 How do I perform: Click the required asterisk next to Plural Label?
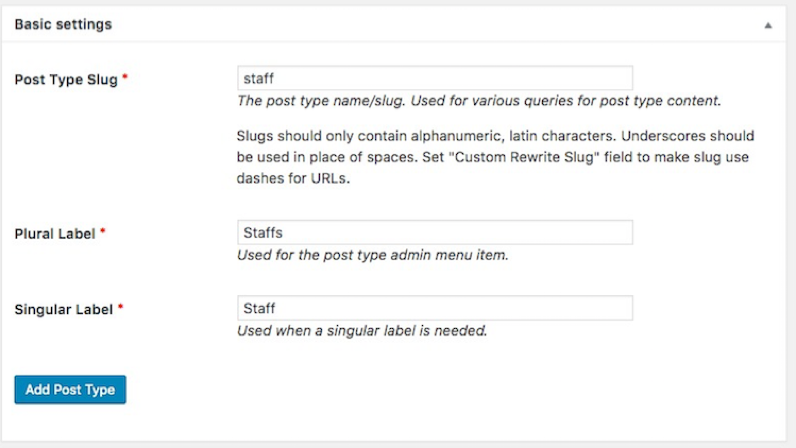(103, 232)
